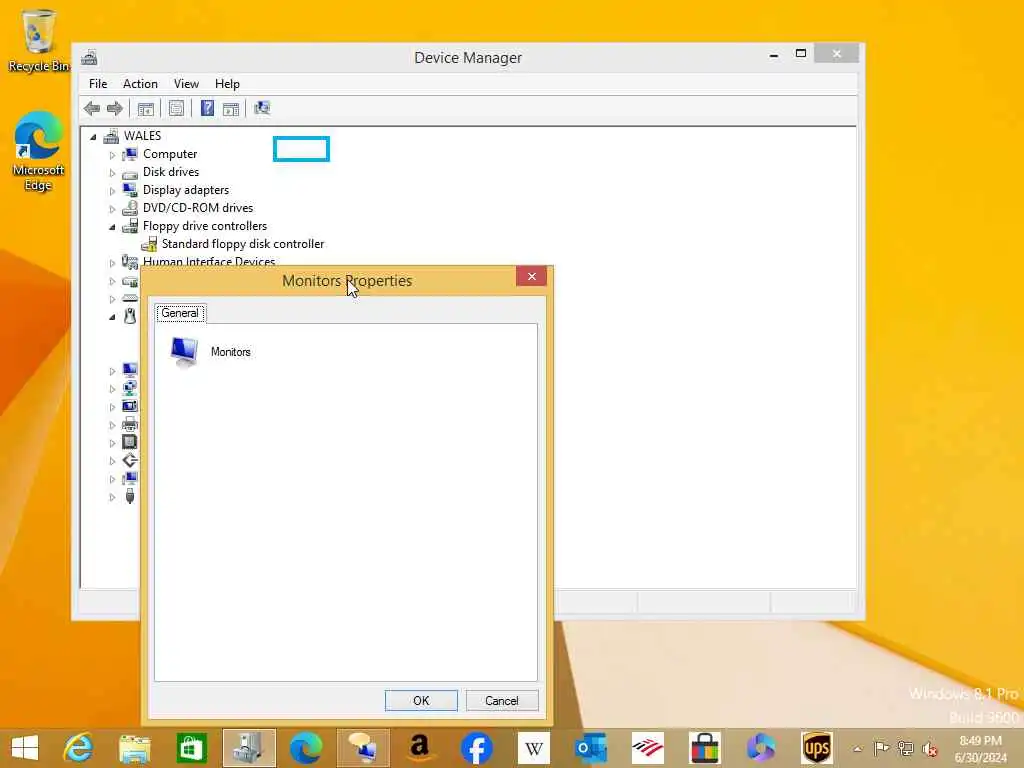Collapse the Floppy drive controllers node

click(x=112, y=227)
